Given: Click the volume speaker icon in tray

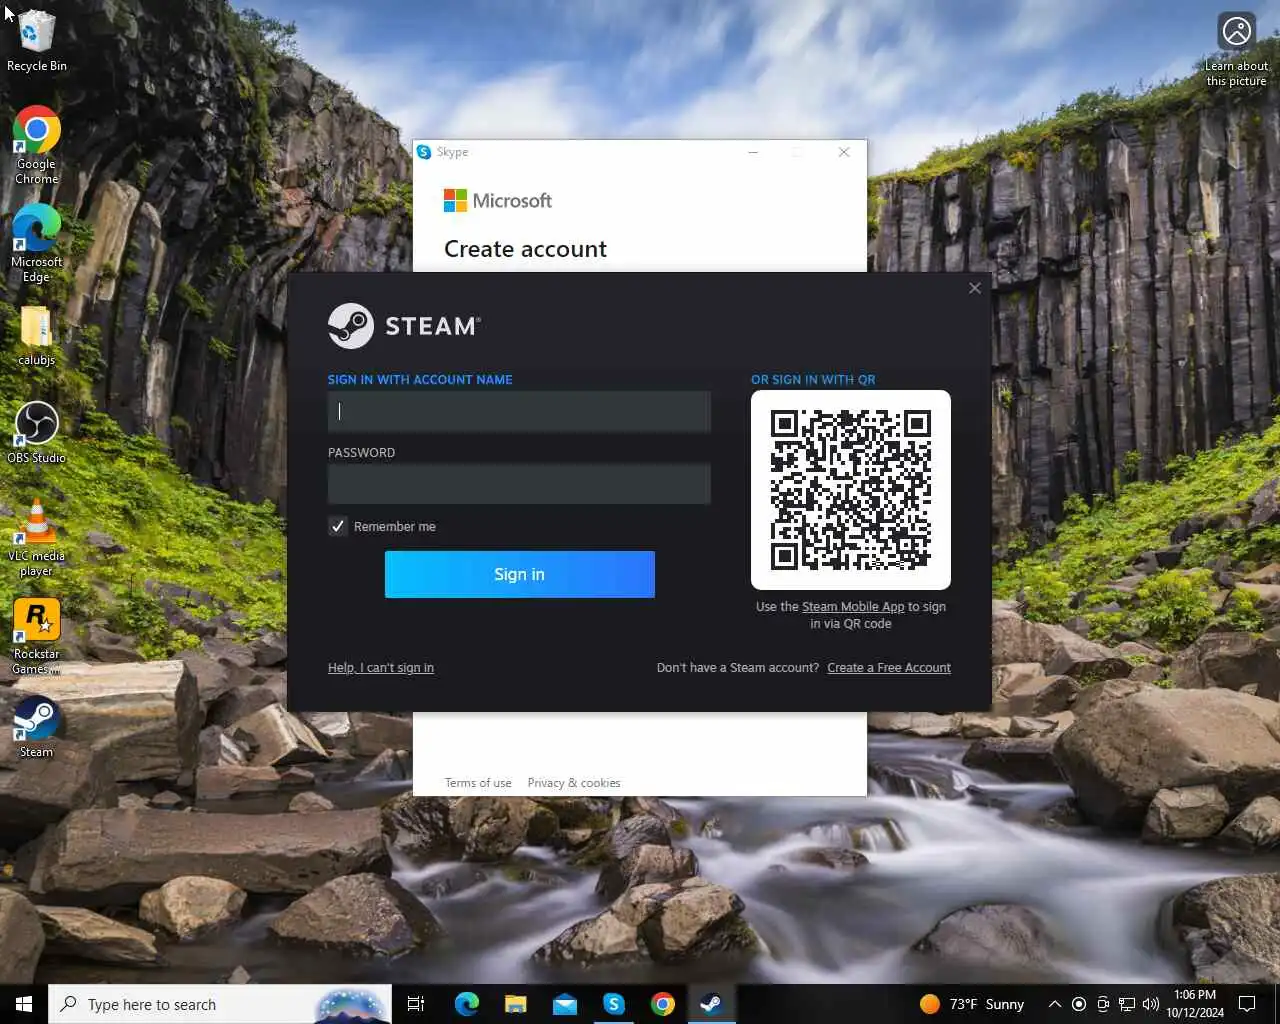Looking at the screenshot, I should coord(1151,1004).
